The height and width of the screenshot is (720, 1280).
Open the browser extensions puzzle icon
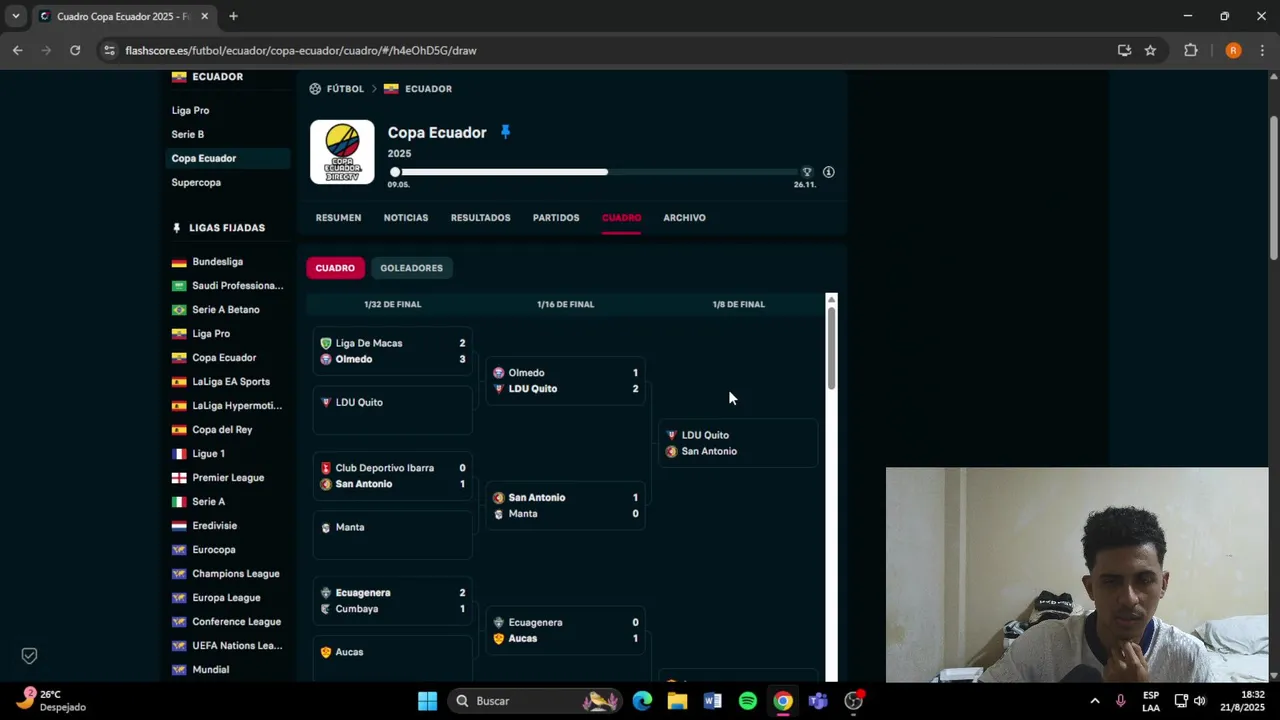[1190, 50]
